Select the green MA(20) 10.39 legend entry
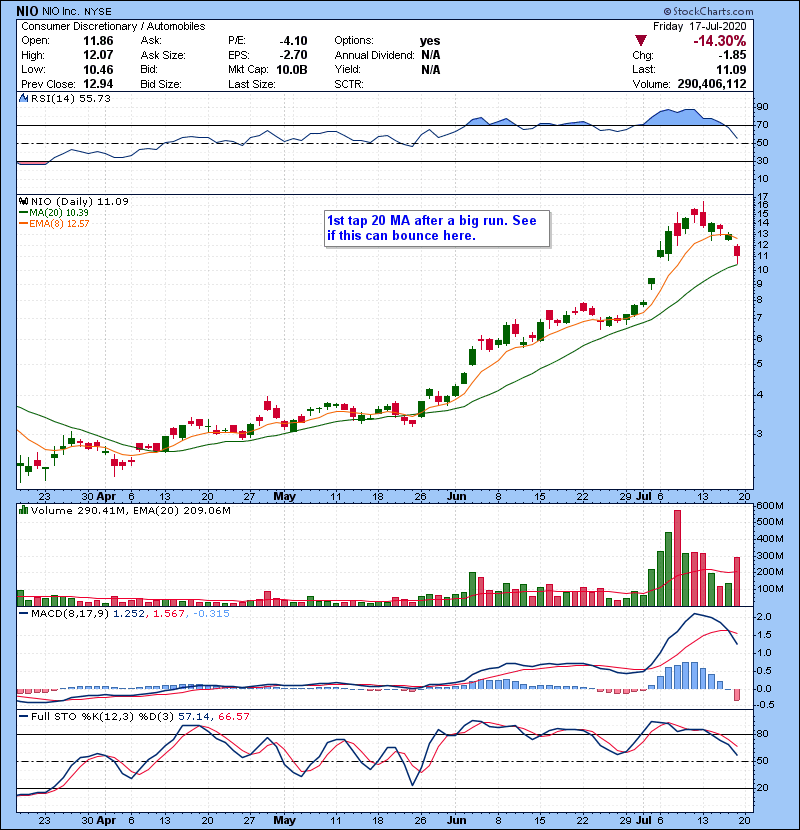Screen dimensions: 800x830 tap(53, 212)
